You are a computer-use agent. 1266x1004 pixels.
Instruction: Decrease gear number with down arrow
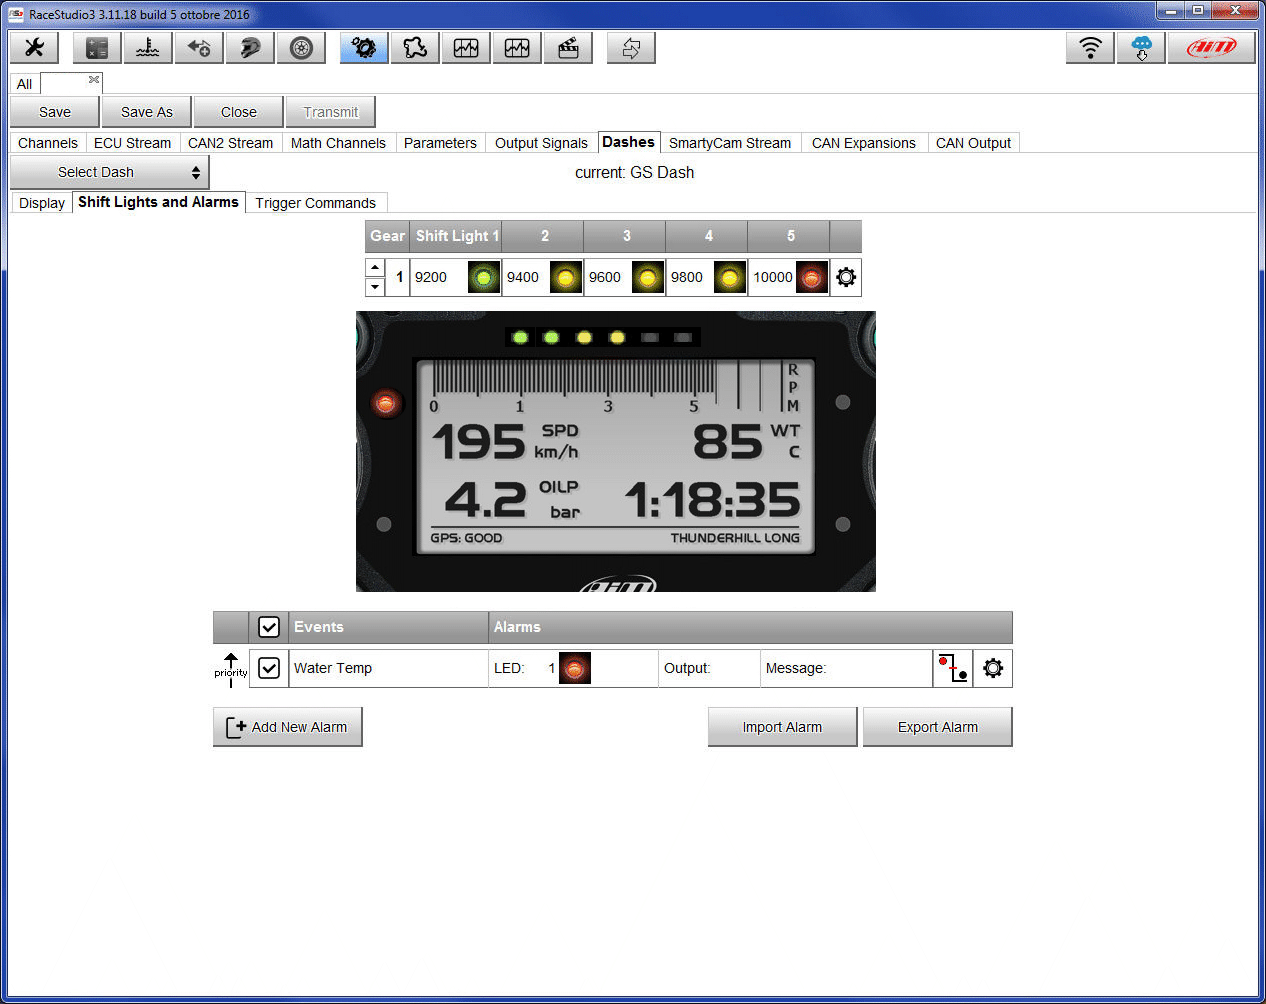pos(375,287)
